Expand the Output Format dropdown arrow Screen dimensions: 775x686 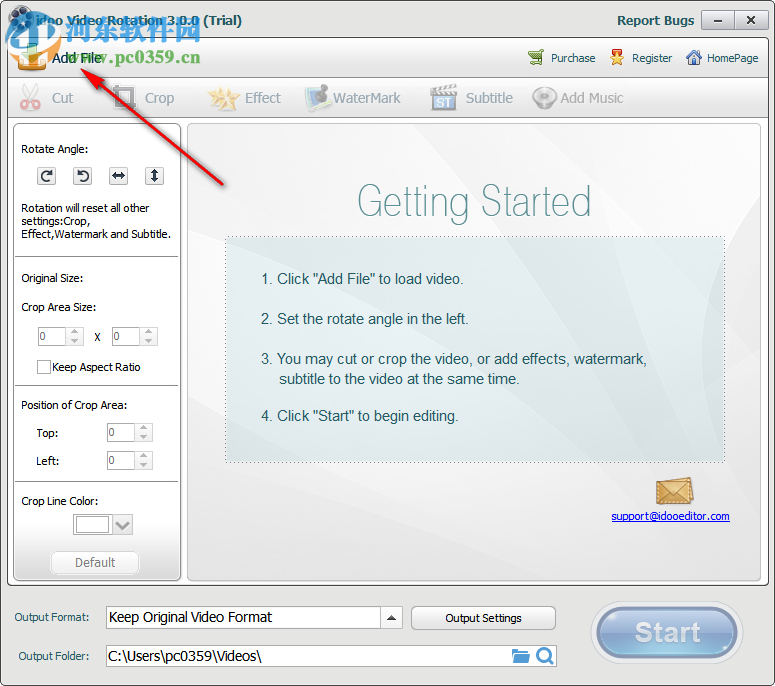click(391, 618)
